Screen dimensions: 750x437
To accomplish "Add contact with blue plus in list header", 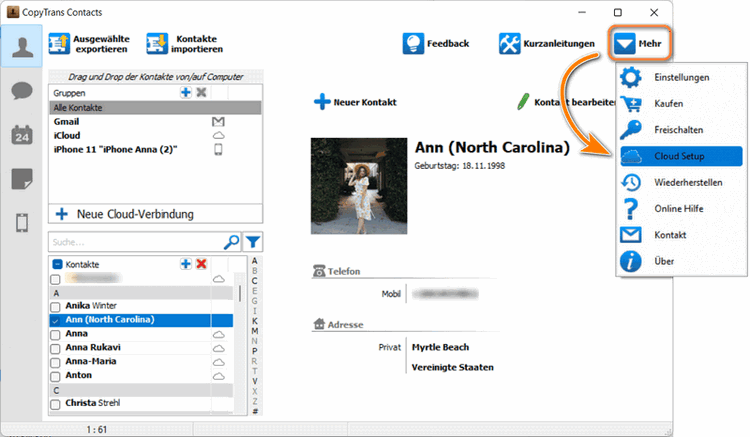I will click(186, 263).
